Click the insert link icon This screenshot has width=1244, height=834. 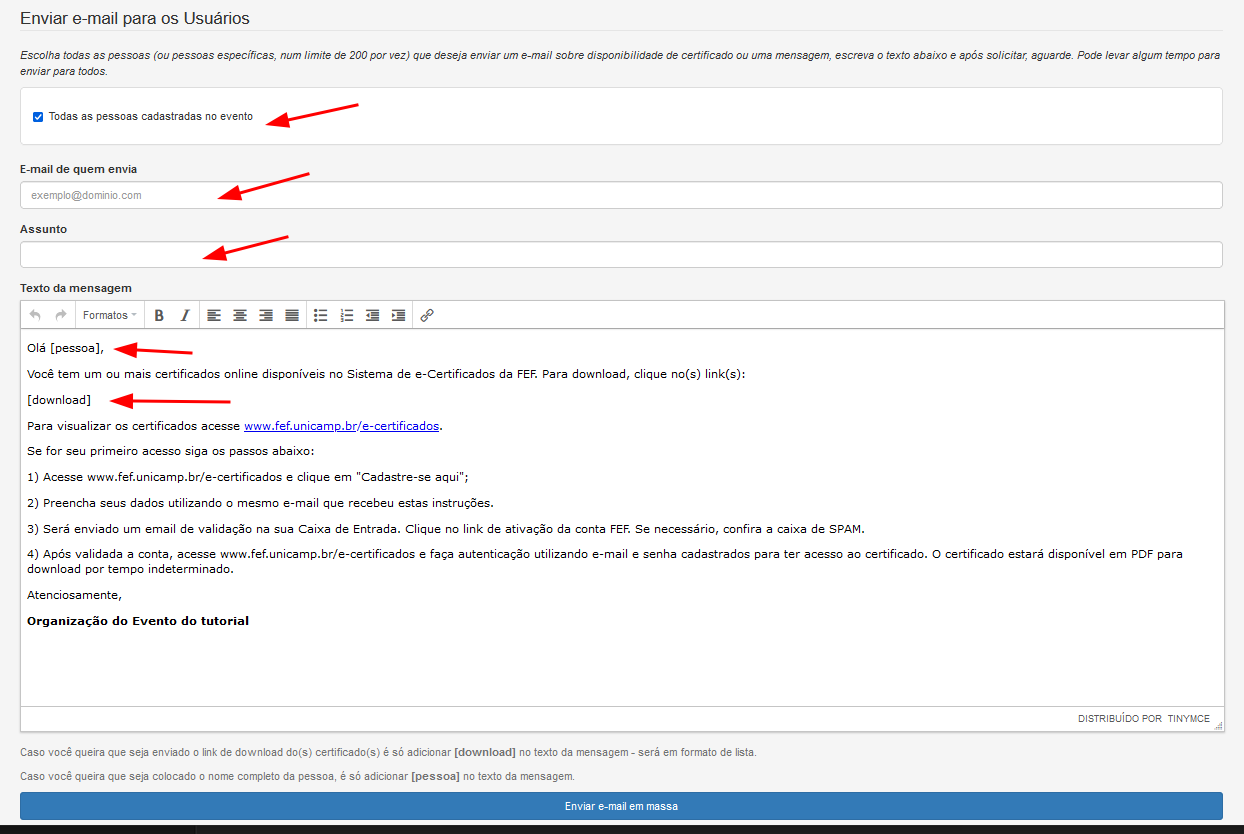point(427,315)
